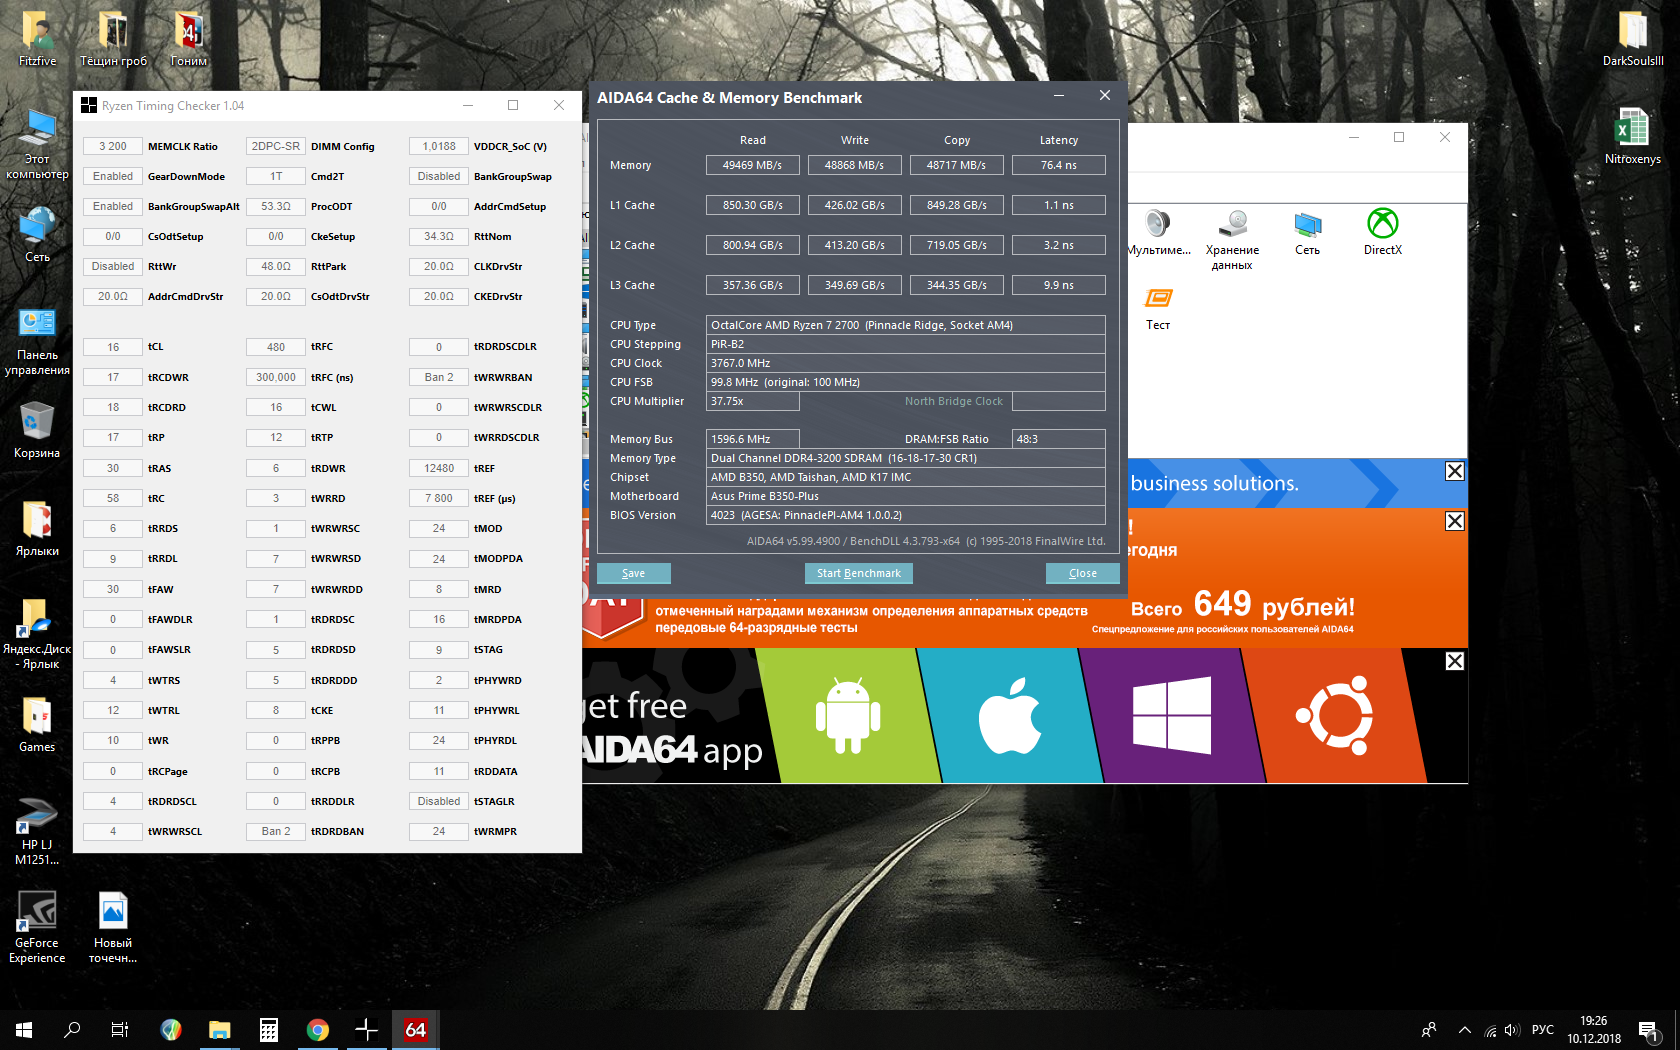Open the Корзина recycle bin

click(37, 430)
